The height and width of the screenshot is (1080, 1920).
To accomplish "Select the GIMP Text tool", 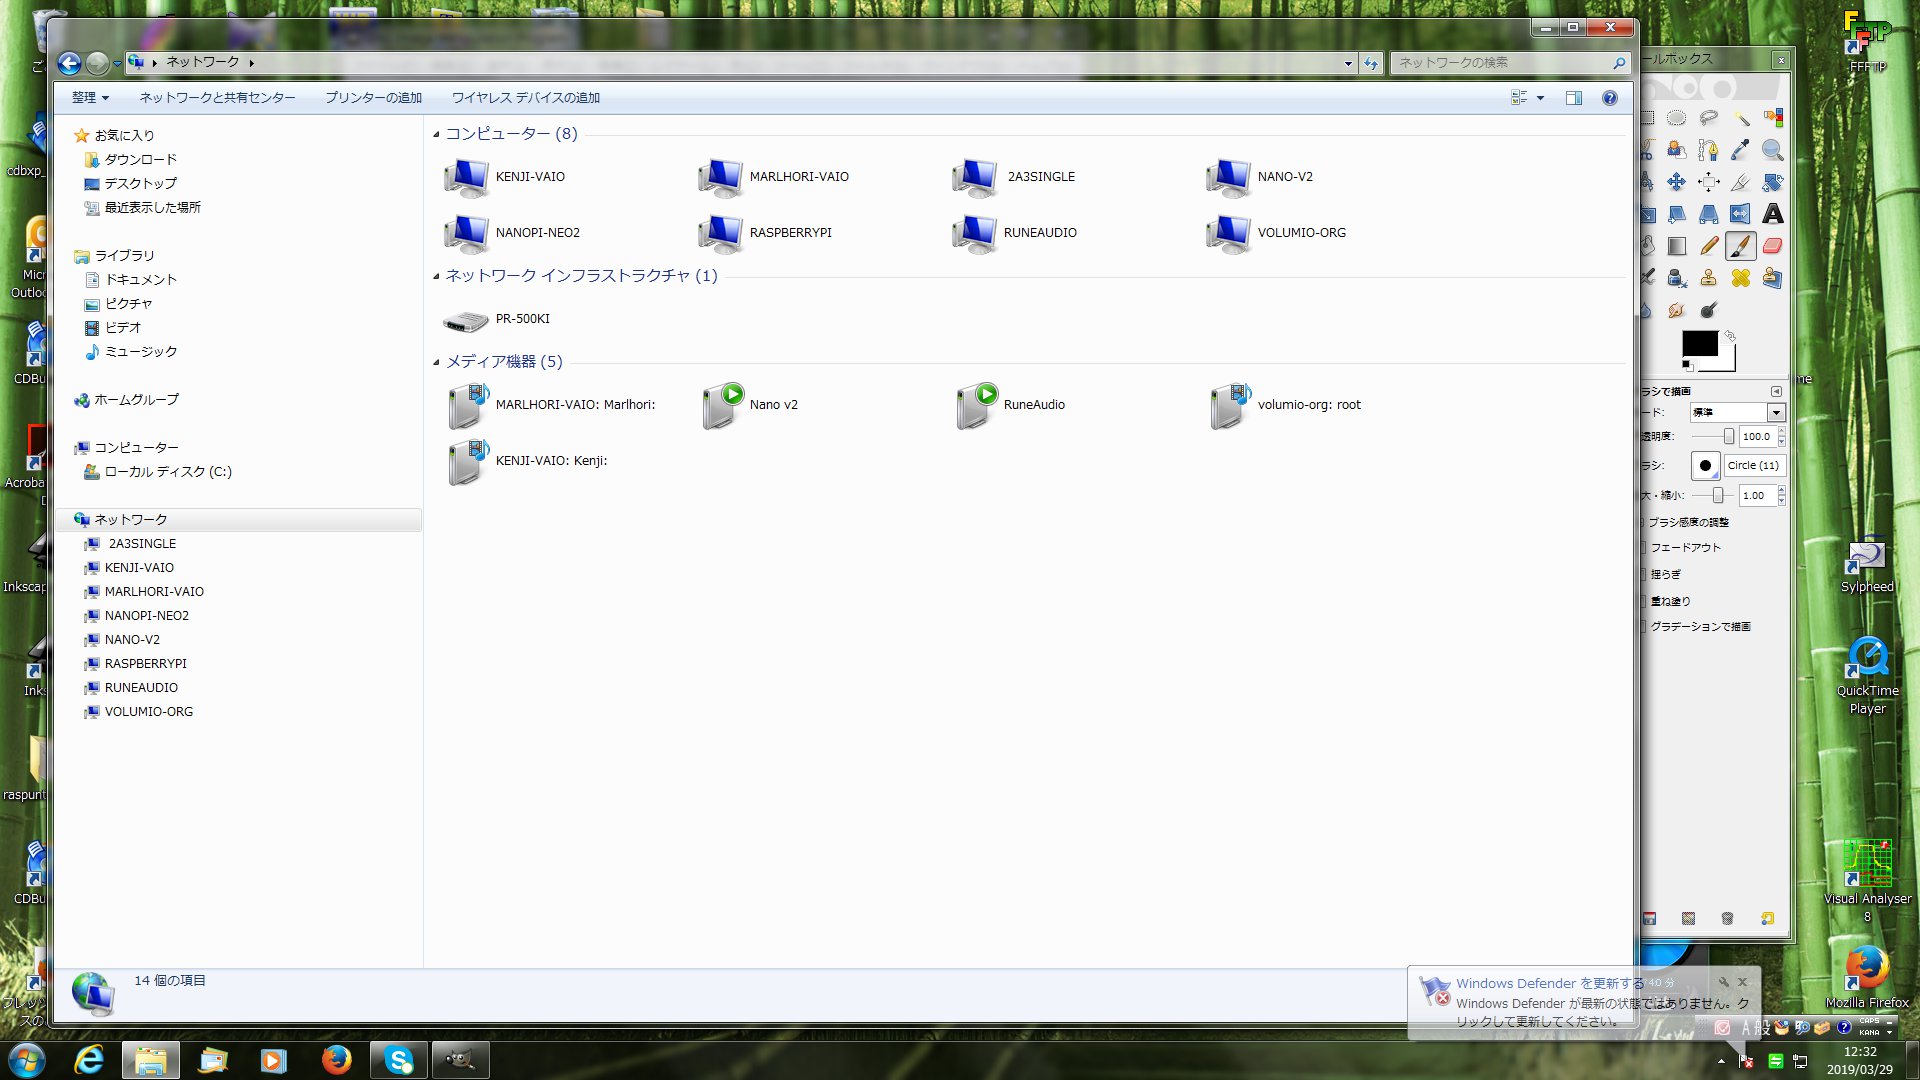I will click(x=1772, y=214).
